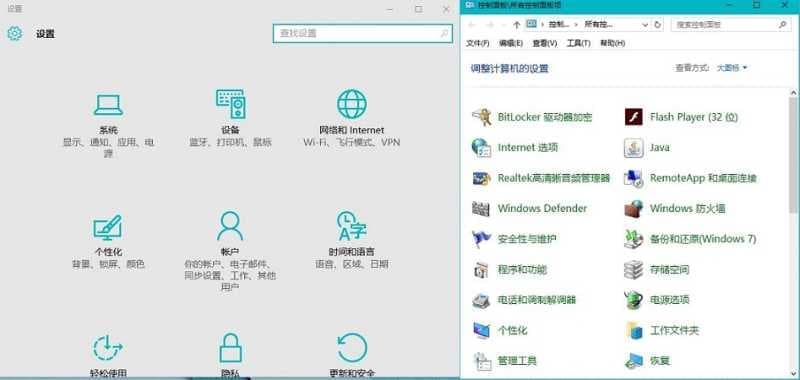Open the 网络和 Internet globe icon
The width and height of the screenshot is (800, 380).
(x=352, y=104)
